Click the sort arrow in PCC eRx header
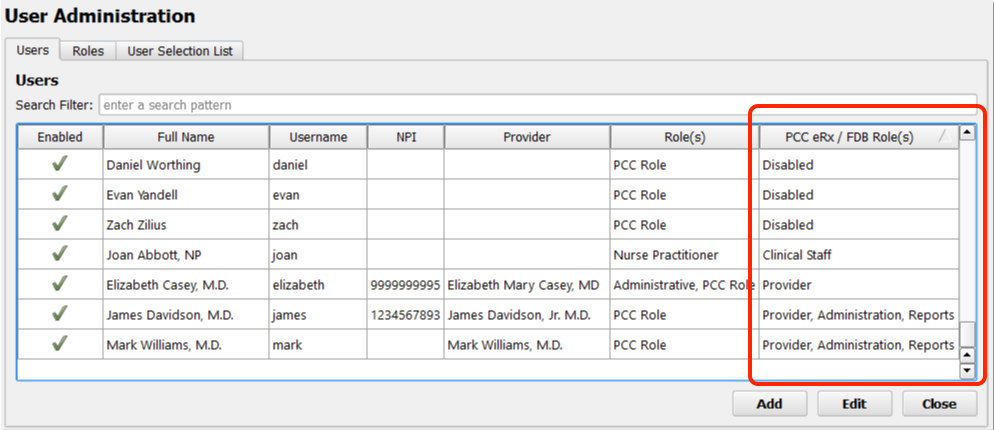The height and width of the screenshot is (430, 994). pos(945,136)
